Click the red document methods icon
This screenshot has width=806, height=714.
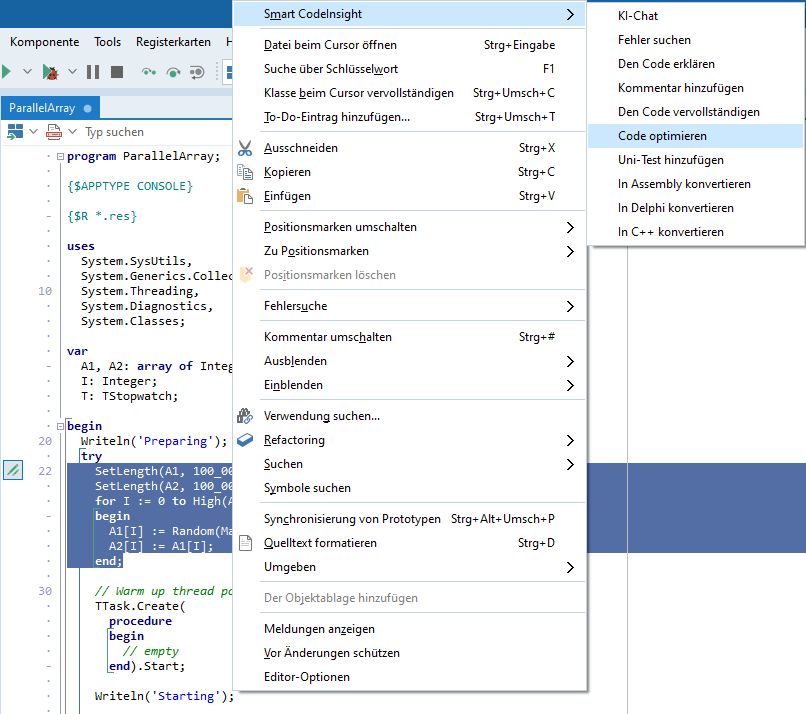(53, 132)
